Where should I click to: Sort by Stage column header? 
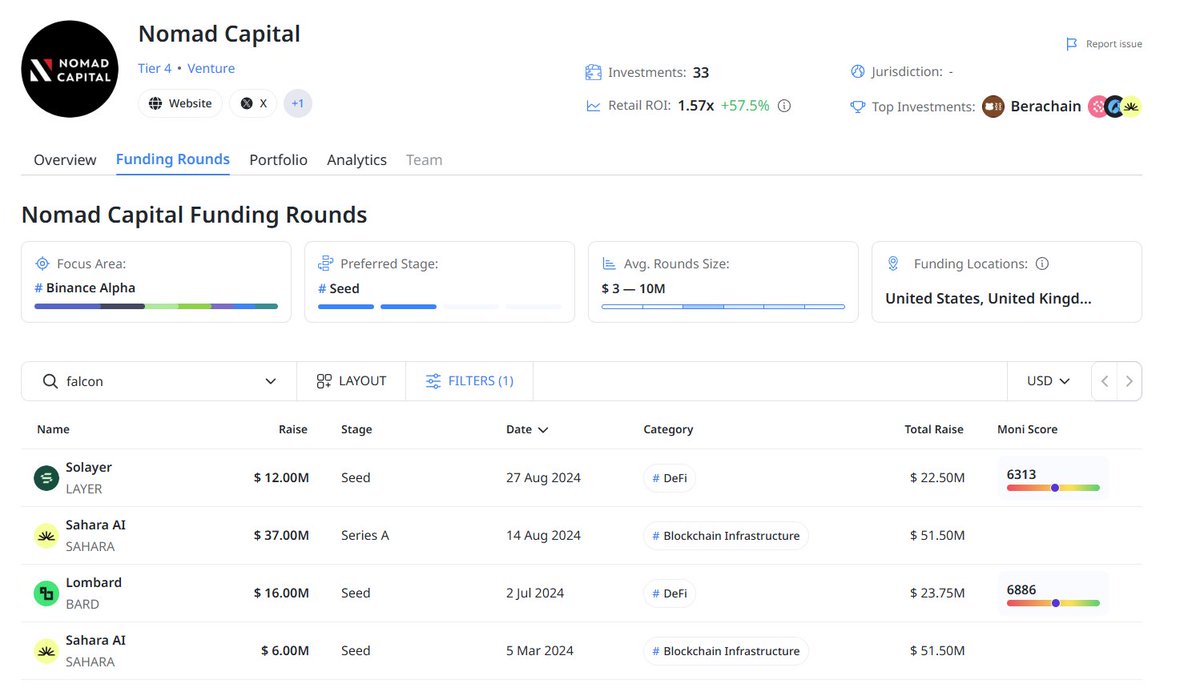pyautogui.click(x=356, y=429)
